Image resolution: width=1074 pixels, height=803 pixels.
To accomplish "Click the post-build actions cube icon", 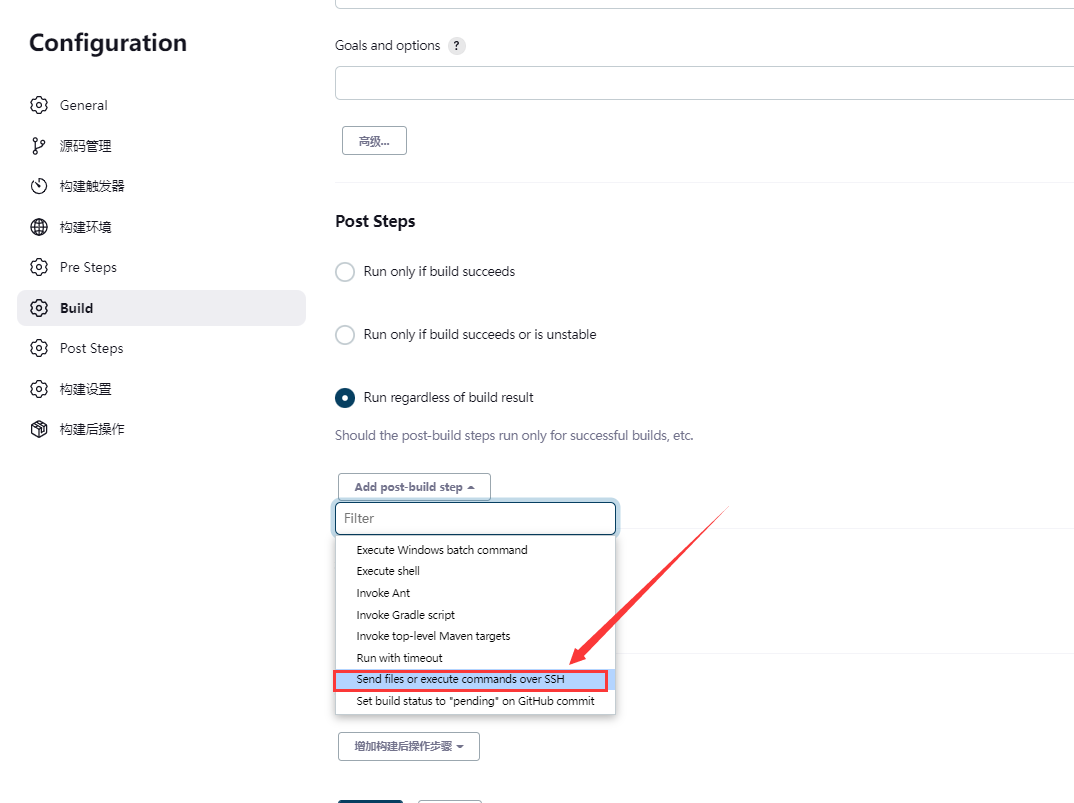I will click(x=39, y=429).
